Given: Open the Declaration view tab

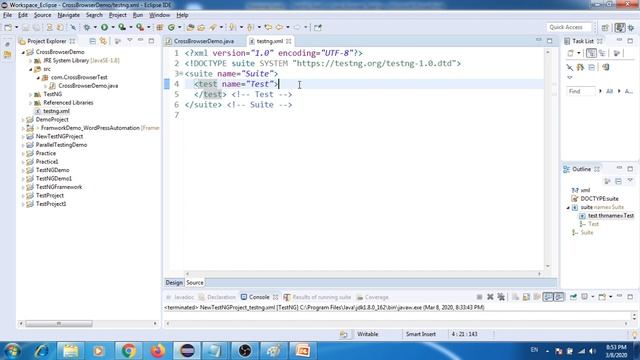Looking at the screenshot, I should [217, 297].
